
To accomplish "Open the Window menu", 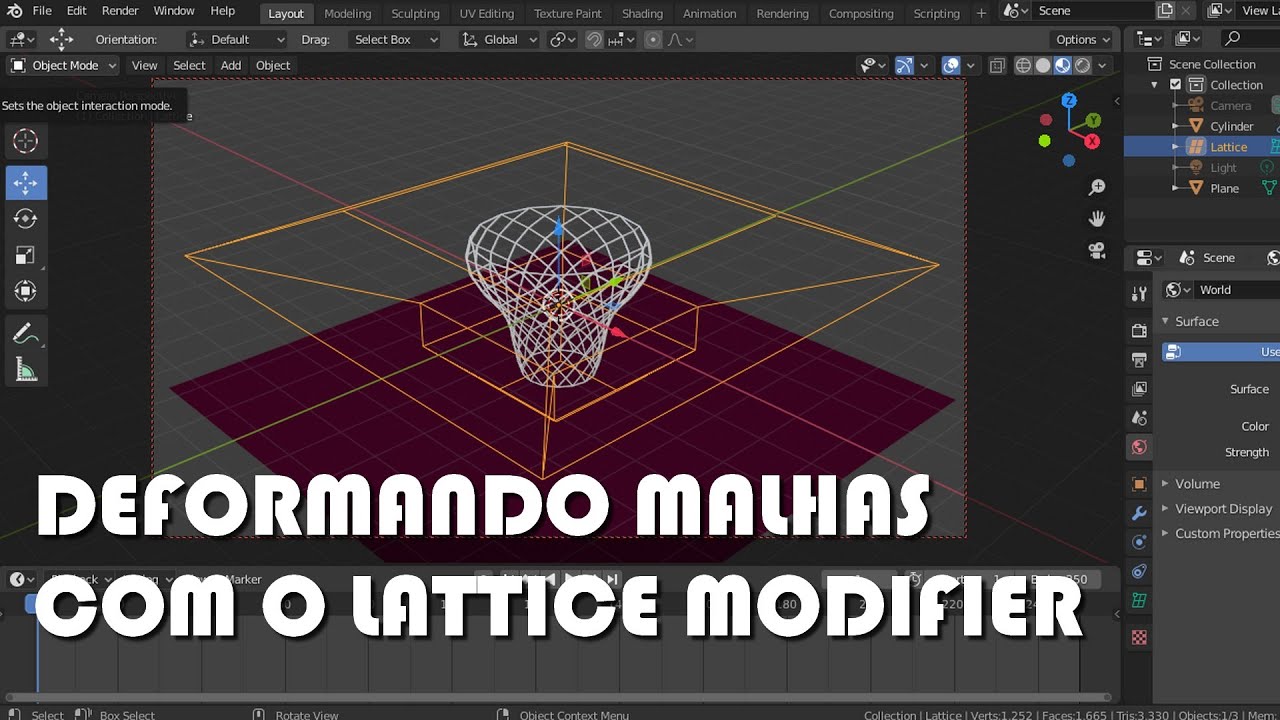I will [x=174, y=11].
